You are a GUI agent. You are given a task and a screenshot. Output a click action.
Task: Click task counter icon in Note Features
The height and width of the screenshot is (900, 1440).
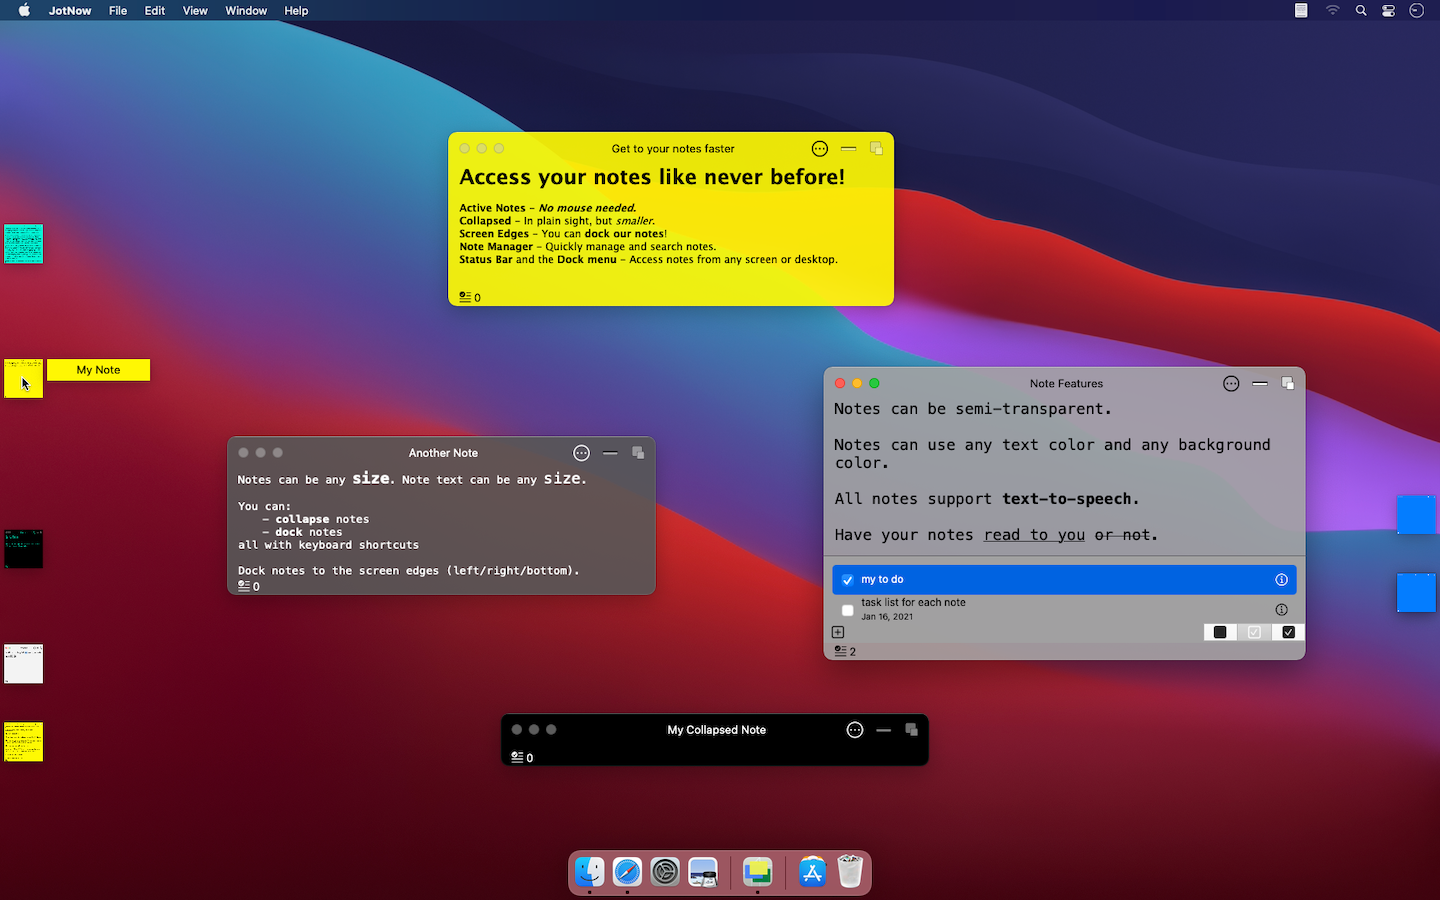coord(841,651)
